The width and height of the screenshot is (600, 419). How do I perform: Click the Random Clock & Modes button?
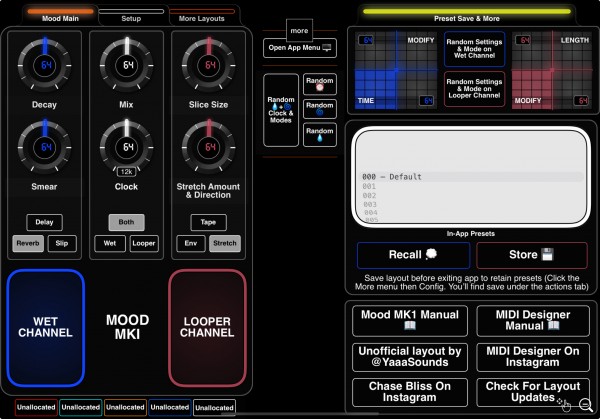[x=281, y=110]
